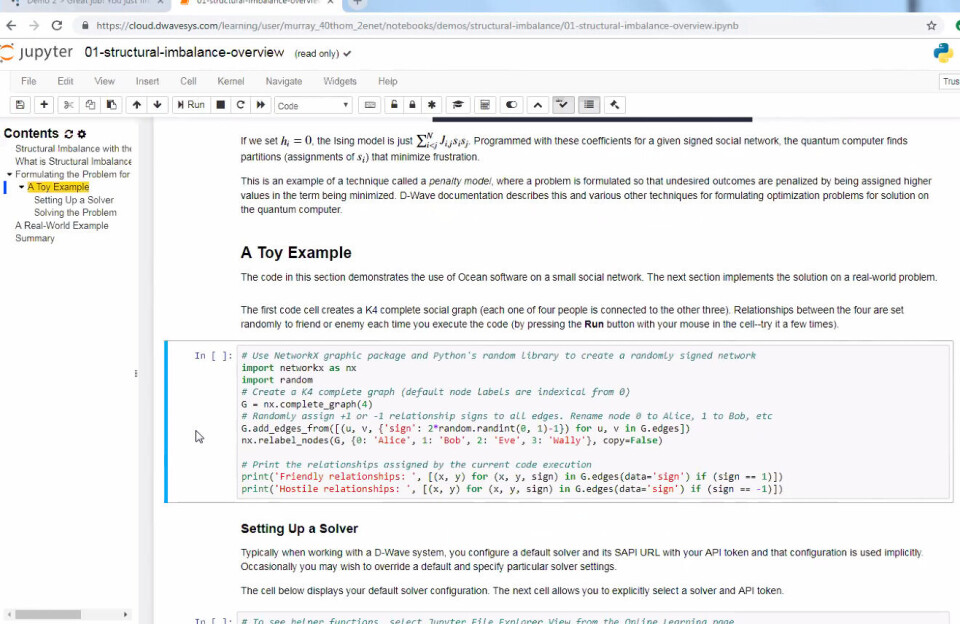
Task: Refresh the Contents table of contents
Action: click(69, 134)
